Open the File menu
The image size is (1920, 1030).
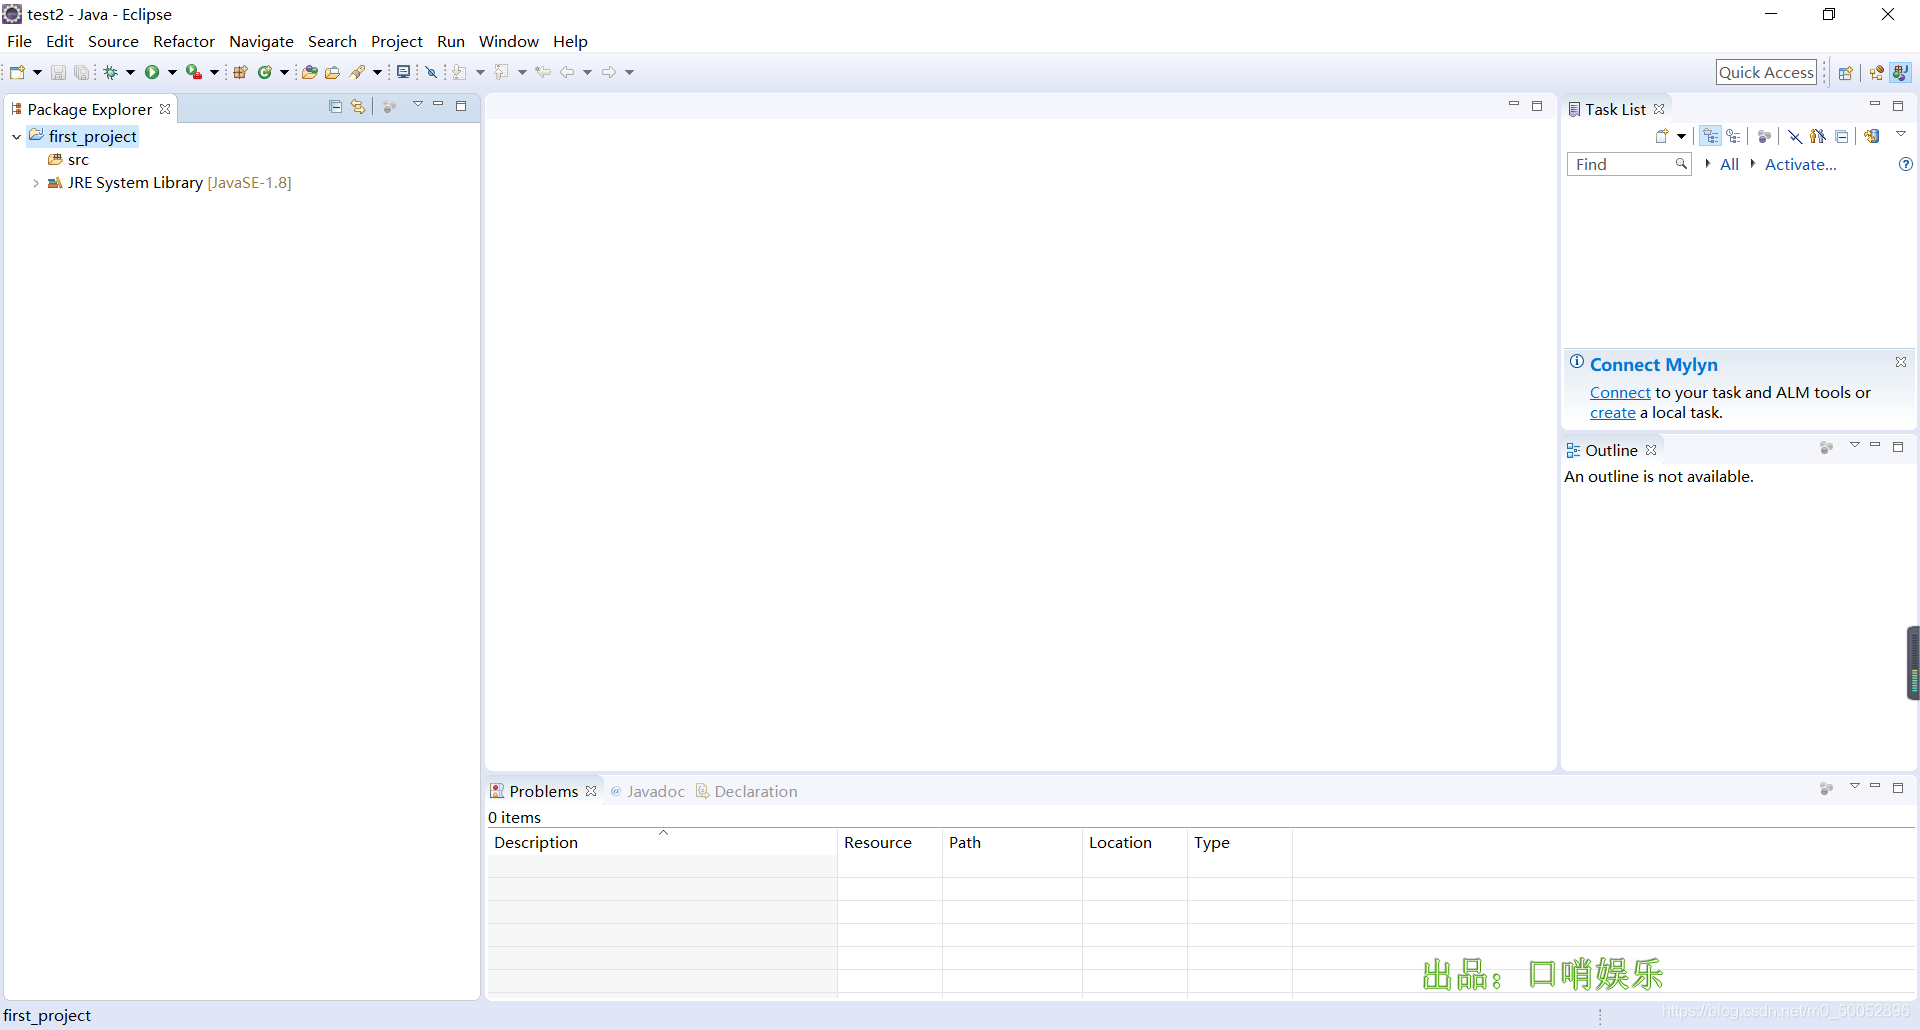19,41
